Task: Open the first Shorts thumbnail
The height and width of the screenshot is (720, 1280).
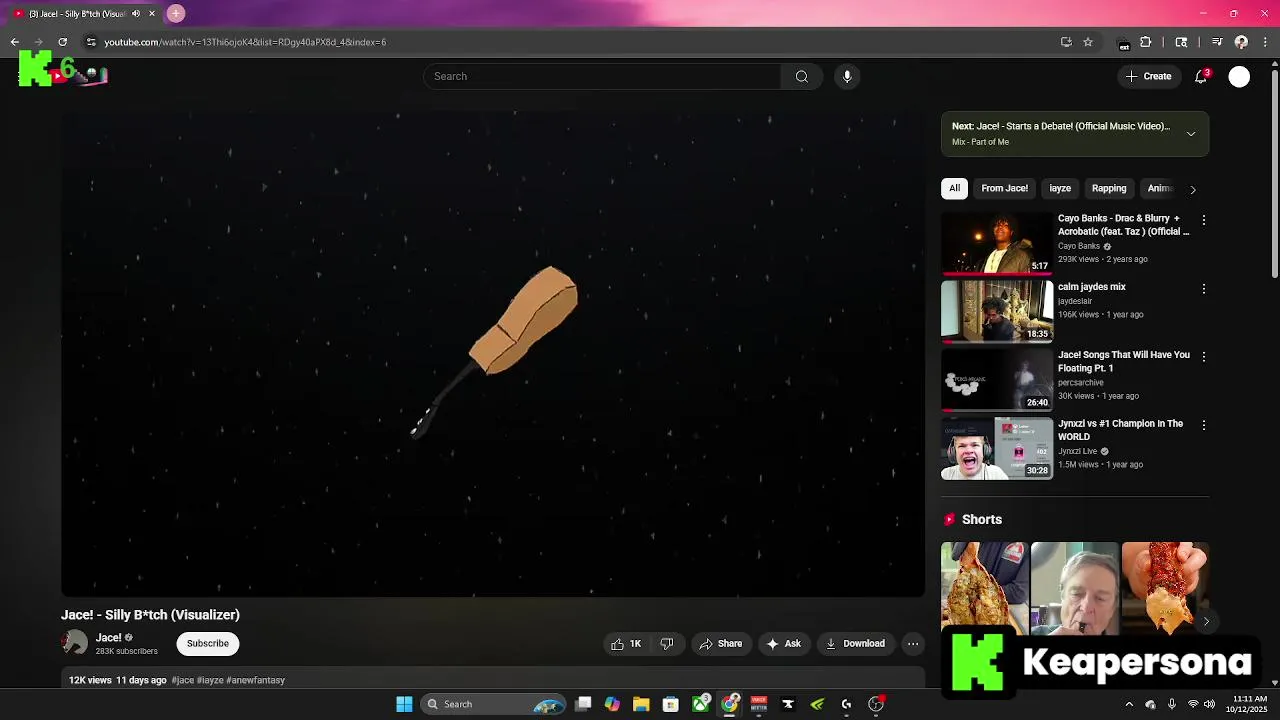Action: pyautogui.click(x=984, y=588)
